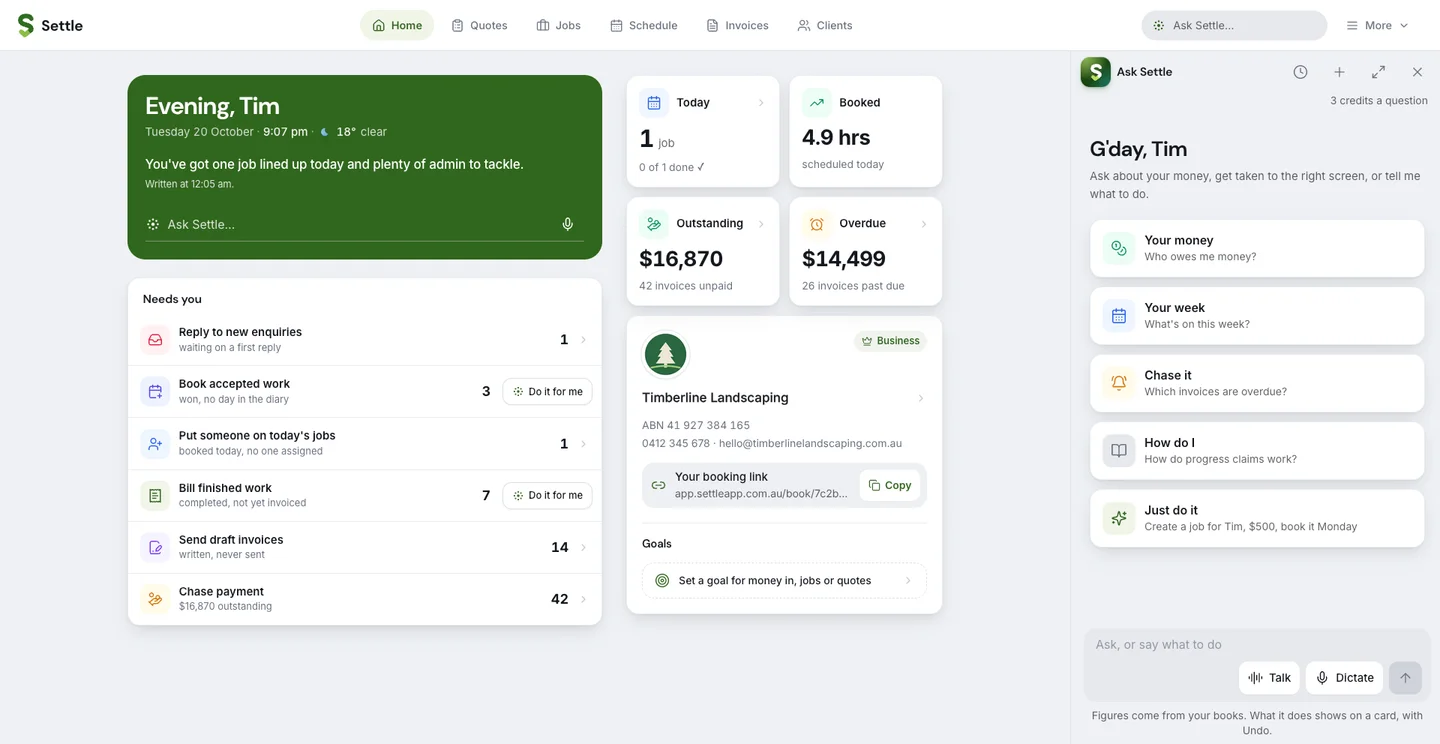1440x744 pixels.
Task: Expand the Outstanding card chevron
Action: point(761,224)
